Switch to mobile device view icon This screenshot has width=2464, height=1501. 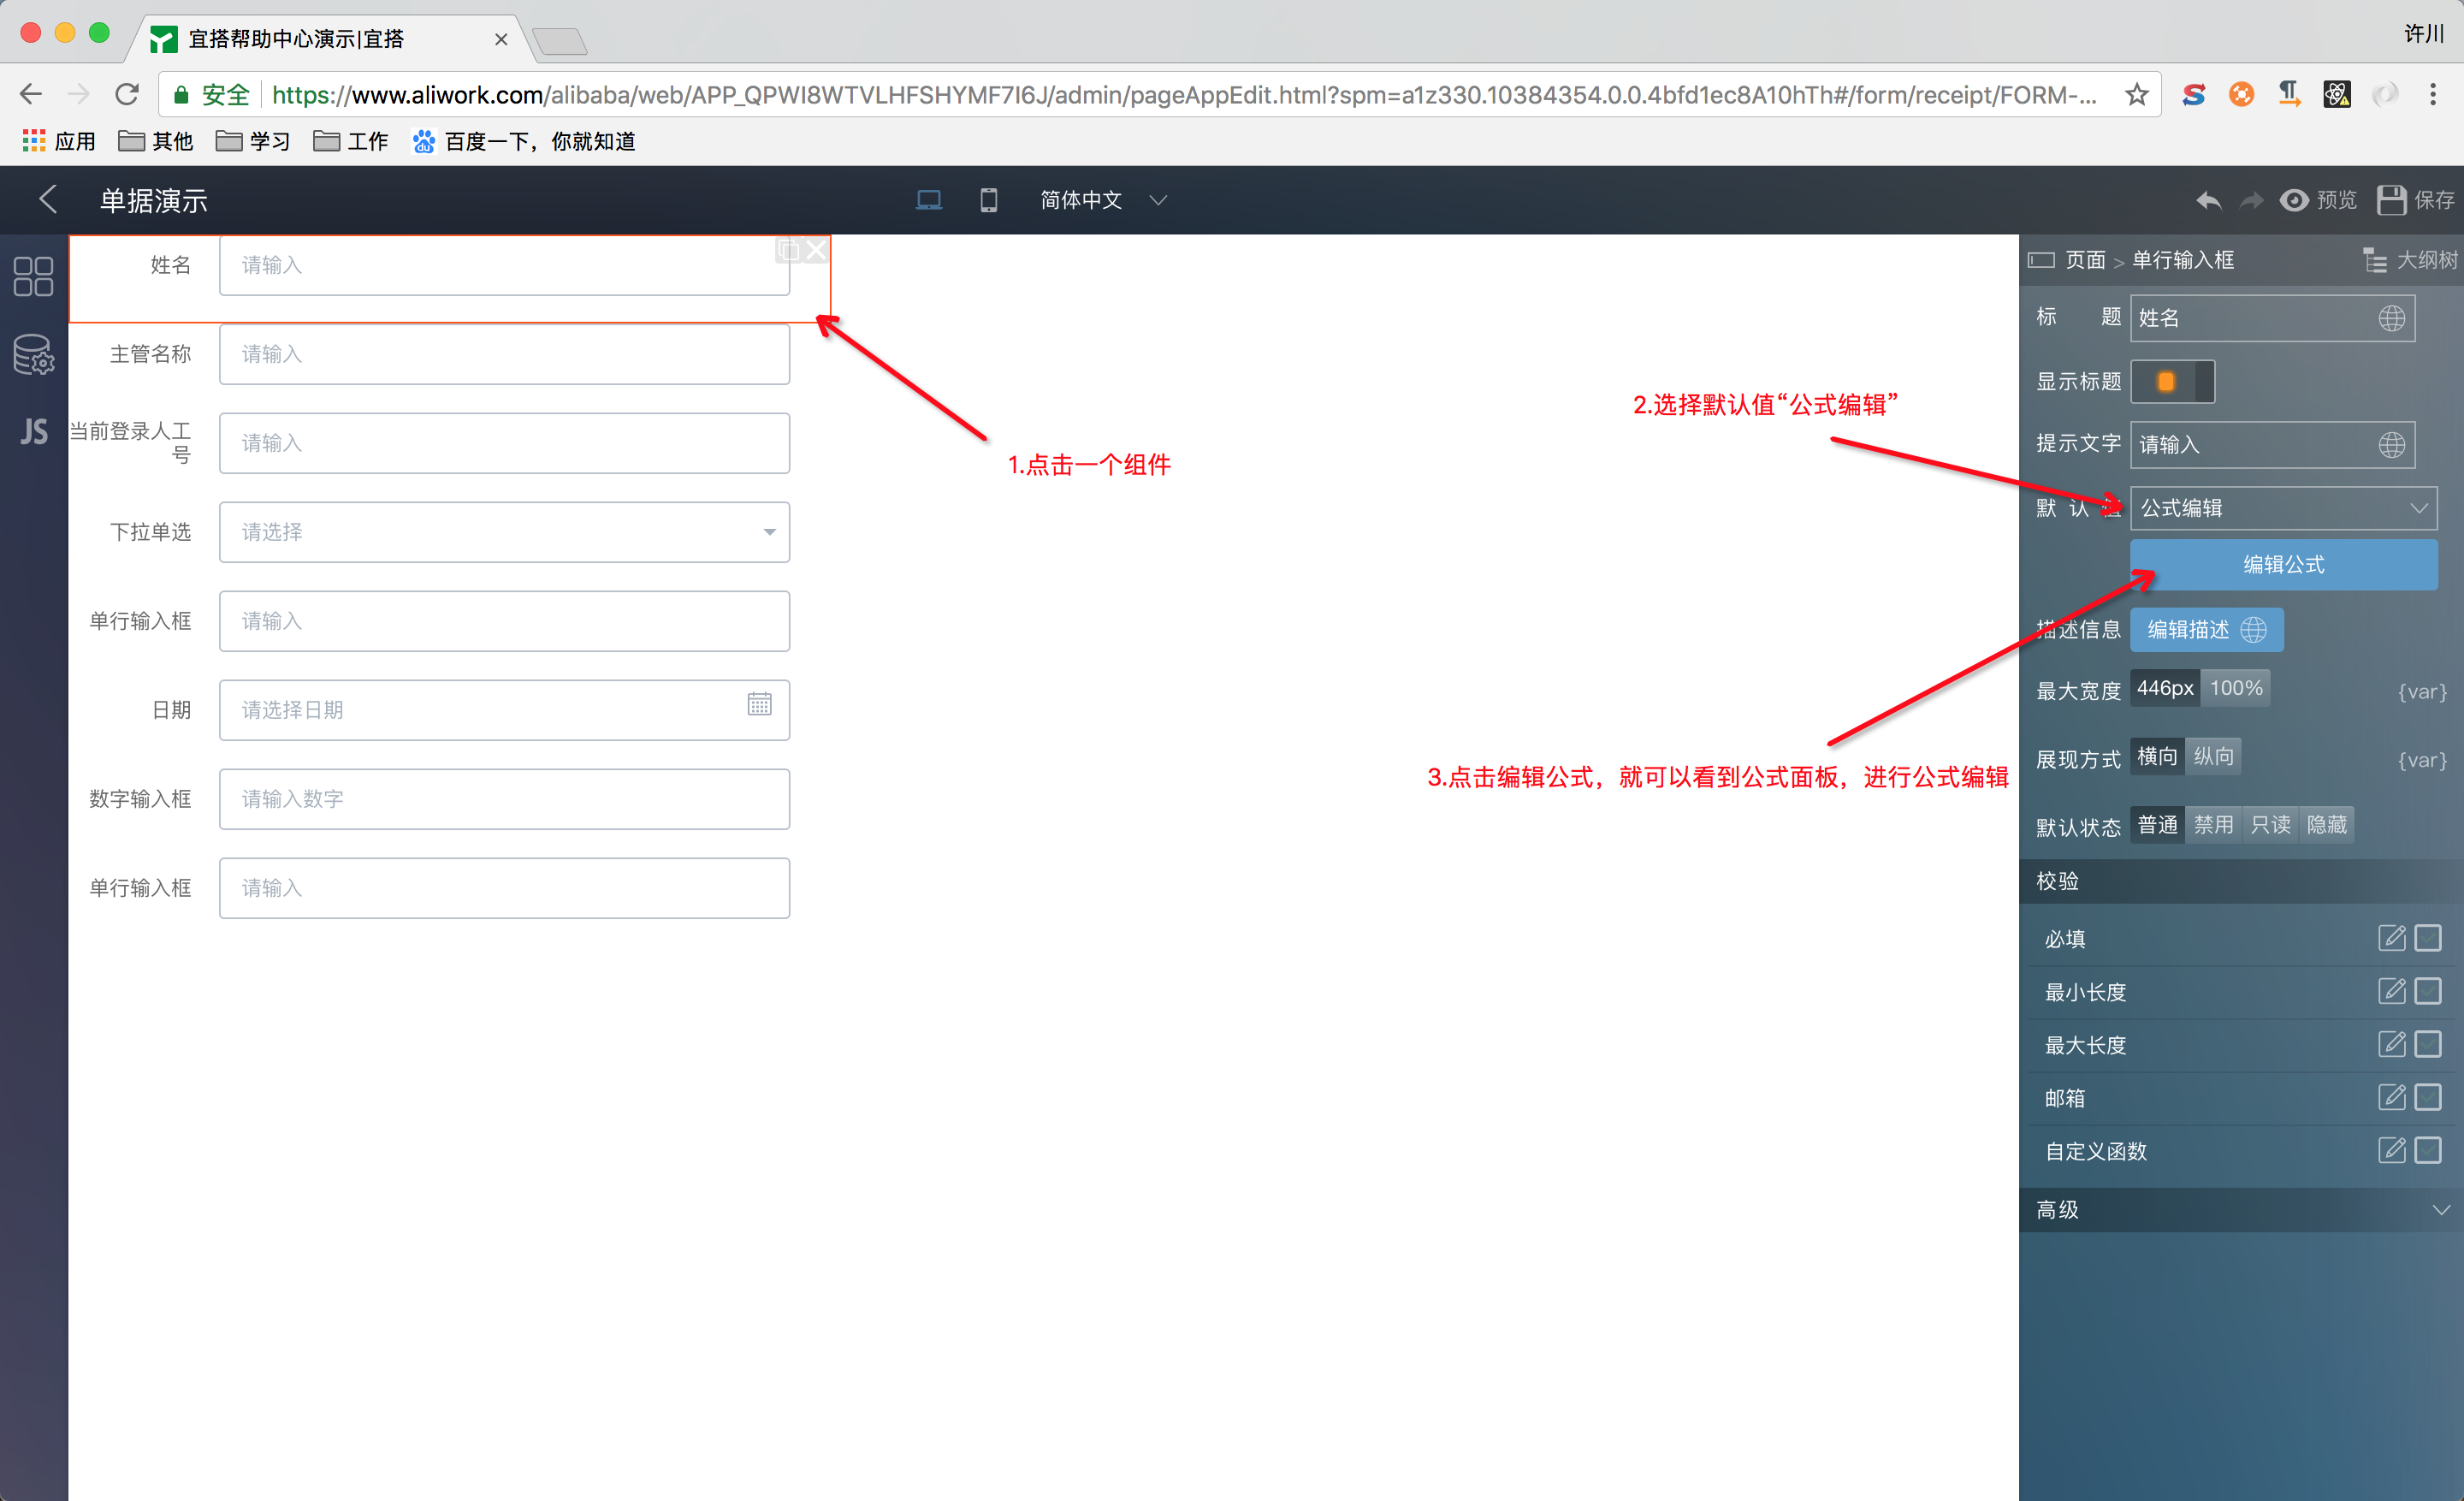point(988,200)
